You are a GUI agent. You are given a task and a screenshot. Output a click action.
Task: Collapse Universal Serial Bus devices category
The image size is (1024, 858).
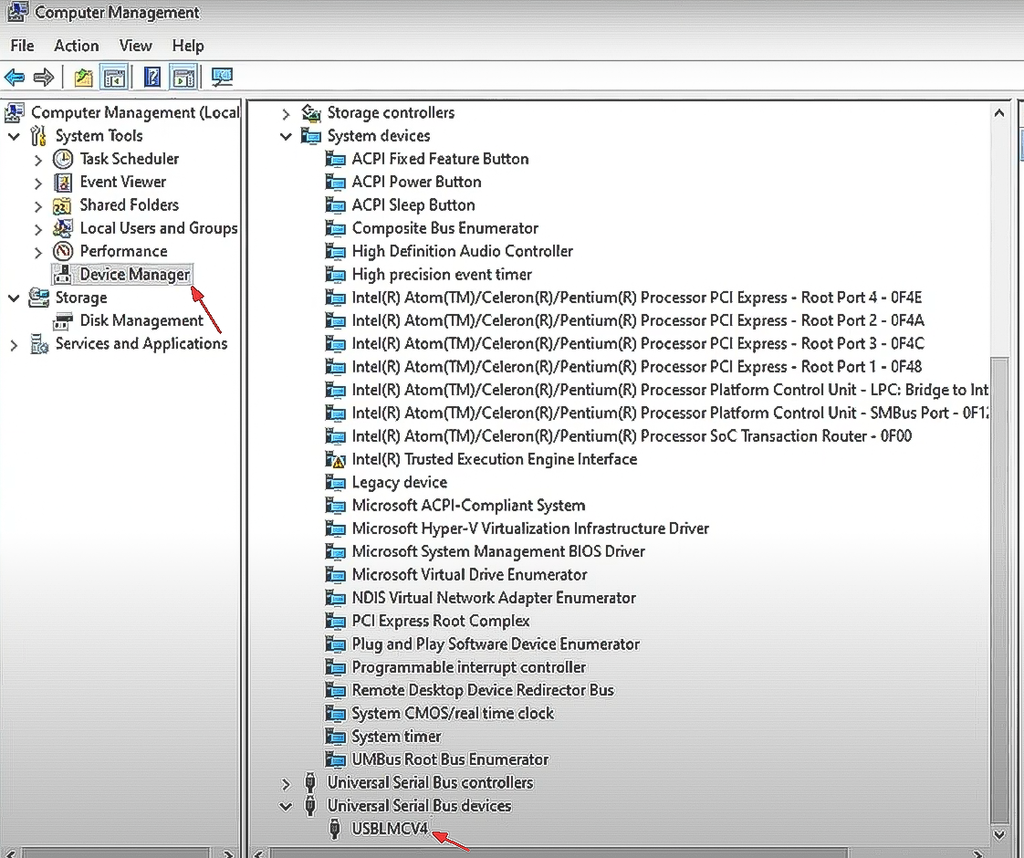[x=285, y=806]
